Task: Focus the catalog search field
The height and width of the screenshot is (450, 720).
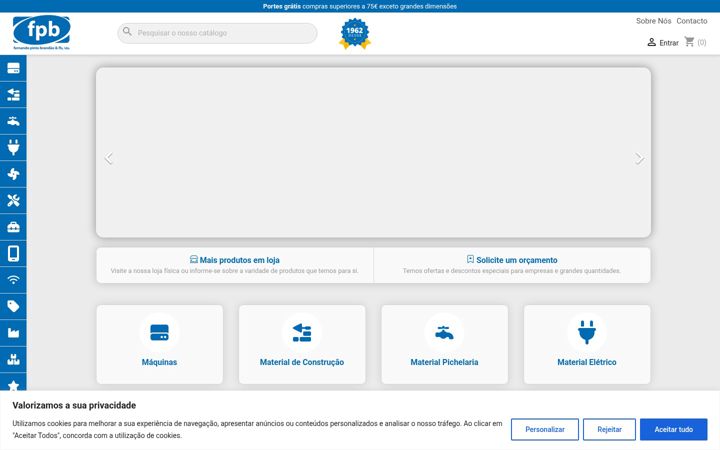Action: pyautogui.click(x=217, y=33)
